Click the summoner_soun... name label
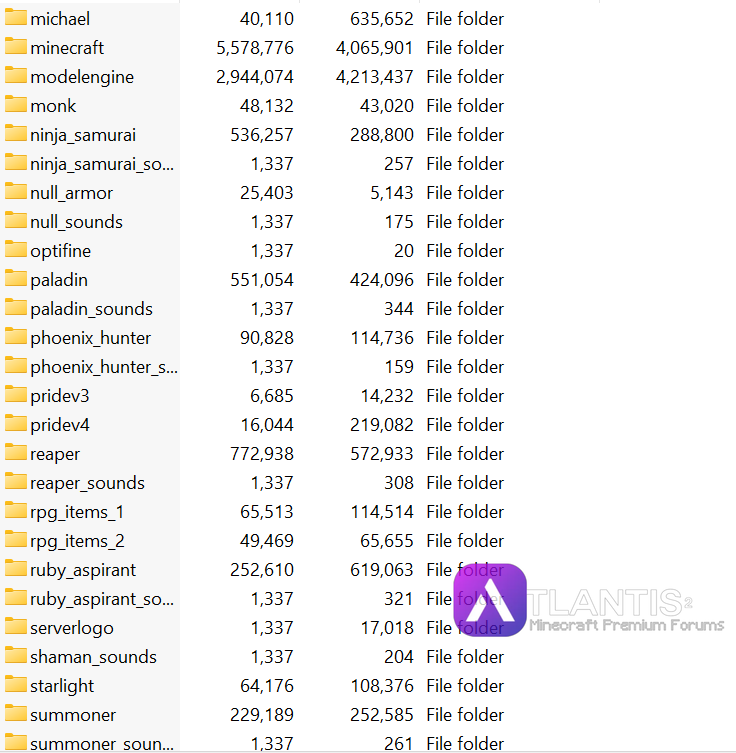 pos(102,744)
